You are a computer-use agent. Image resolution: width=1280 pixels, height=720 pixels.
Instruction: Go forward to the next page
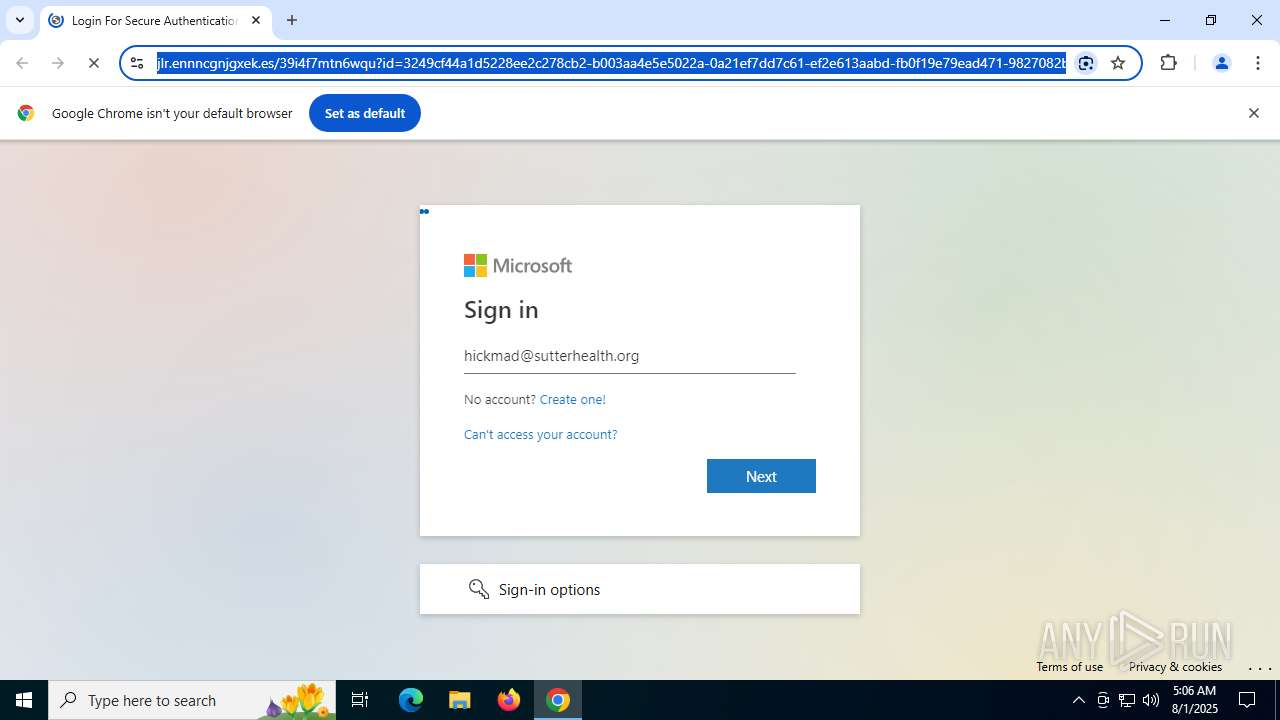pyautogui.click(x=58, y=63)
